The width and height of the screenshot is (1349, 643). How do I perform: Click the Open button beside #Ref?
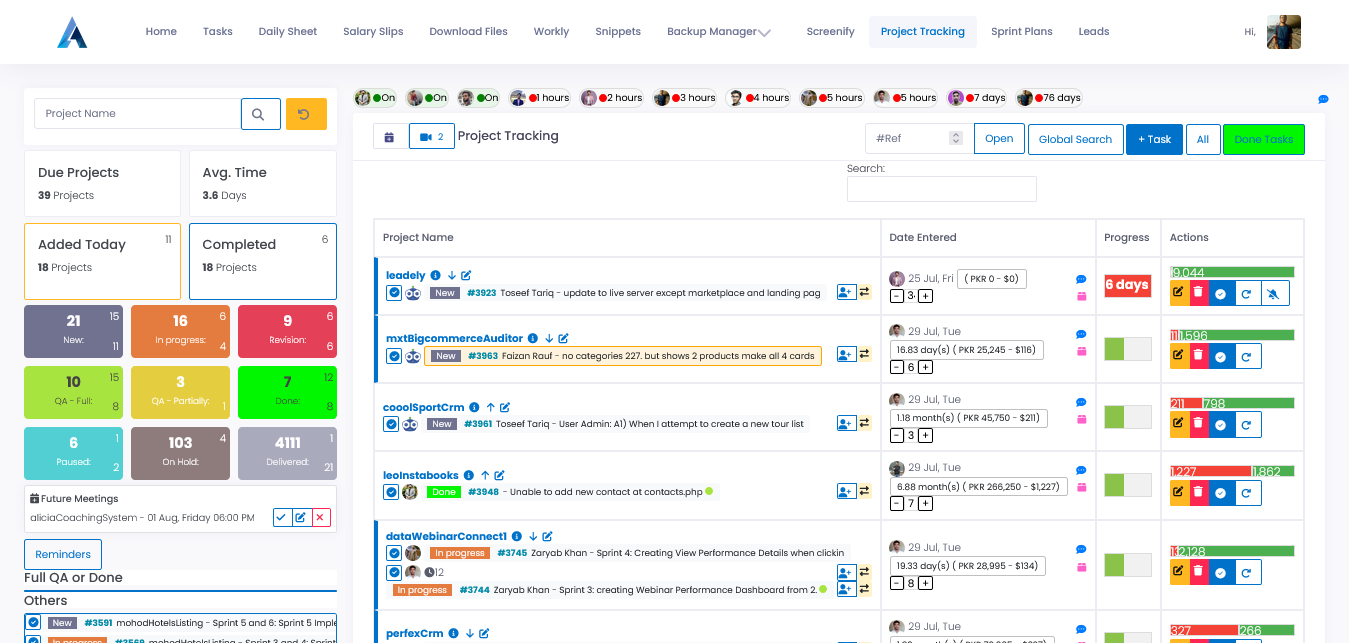999,139
